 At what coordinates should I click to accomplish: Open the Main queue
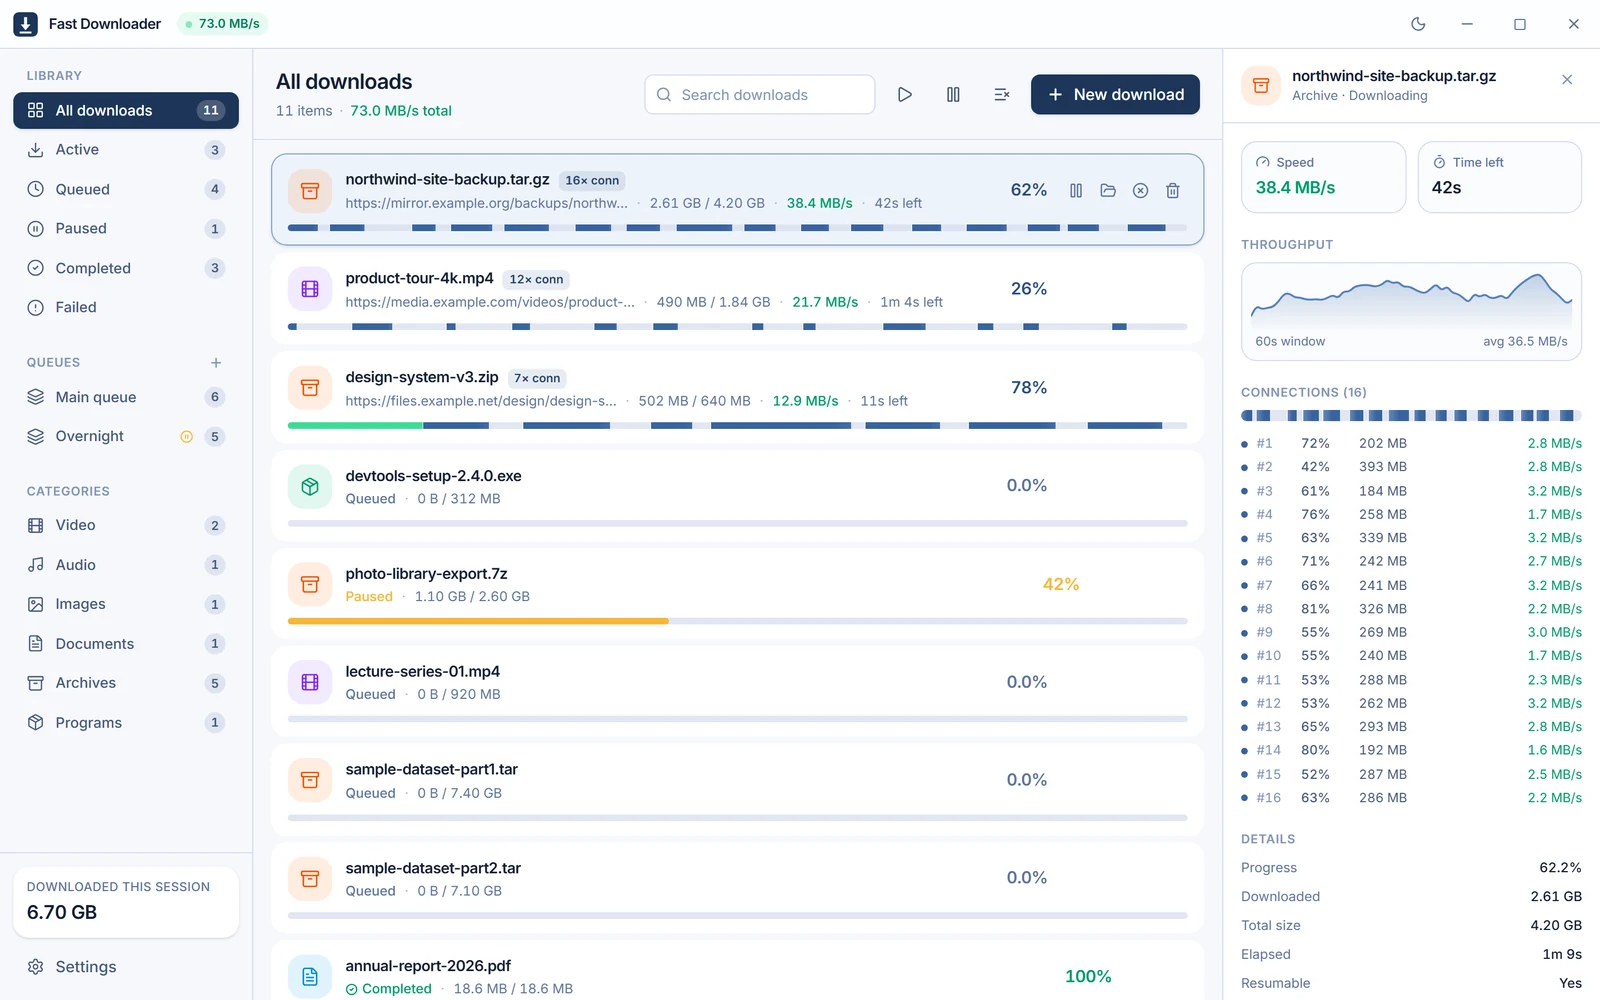126,397
